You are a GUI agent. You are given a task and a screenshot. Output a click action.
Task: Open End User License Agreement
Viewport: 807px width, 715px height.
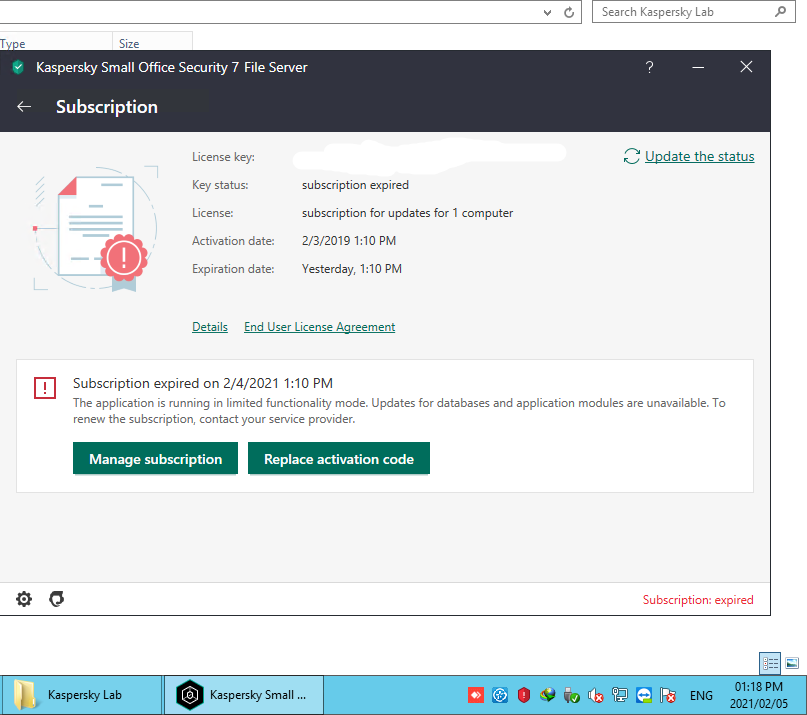click(319, 326)
